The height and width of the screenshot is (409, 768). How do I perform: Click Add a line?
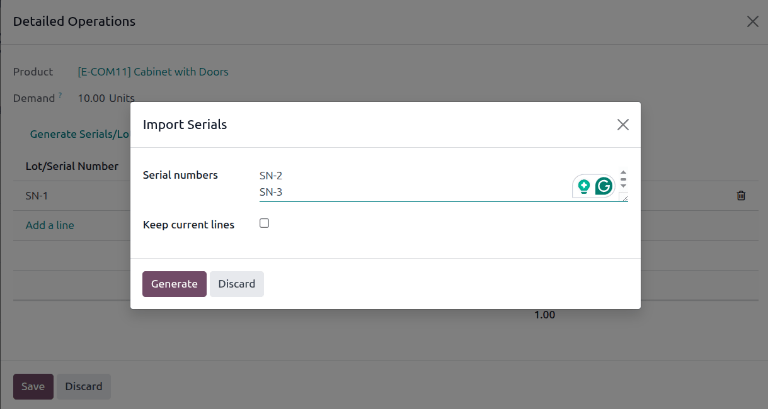click(x=50, y=225)
